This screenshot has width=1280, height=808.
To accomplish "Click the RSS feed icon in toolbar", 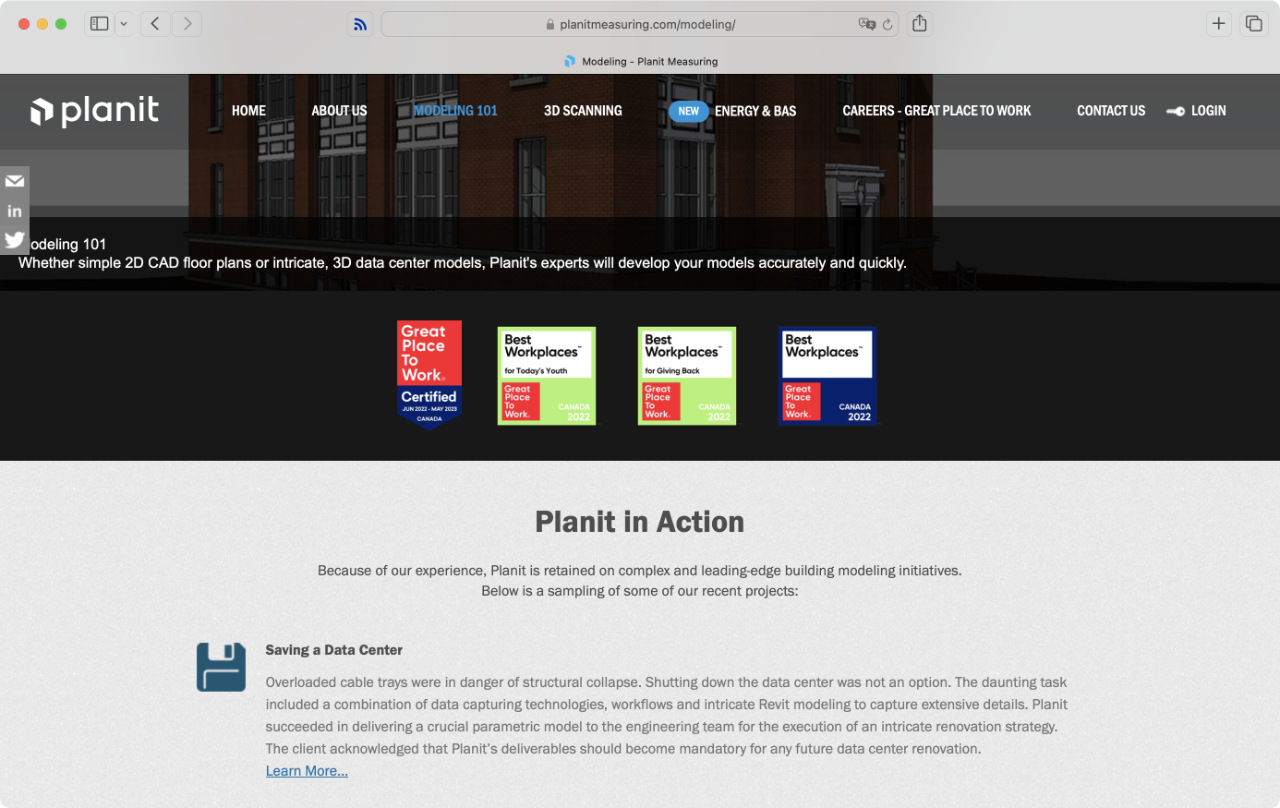I will coord(360,24).
